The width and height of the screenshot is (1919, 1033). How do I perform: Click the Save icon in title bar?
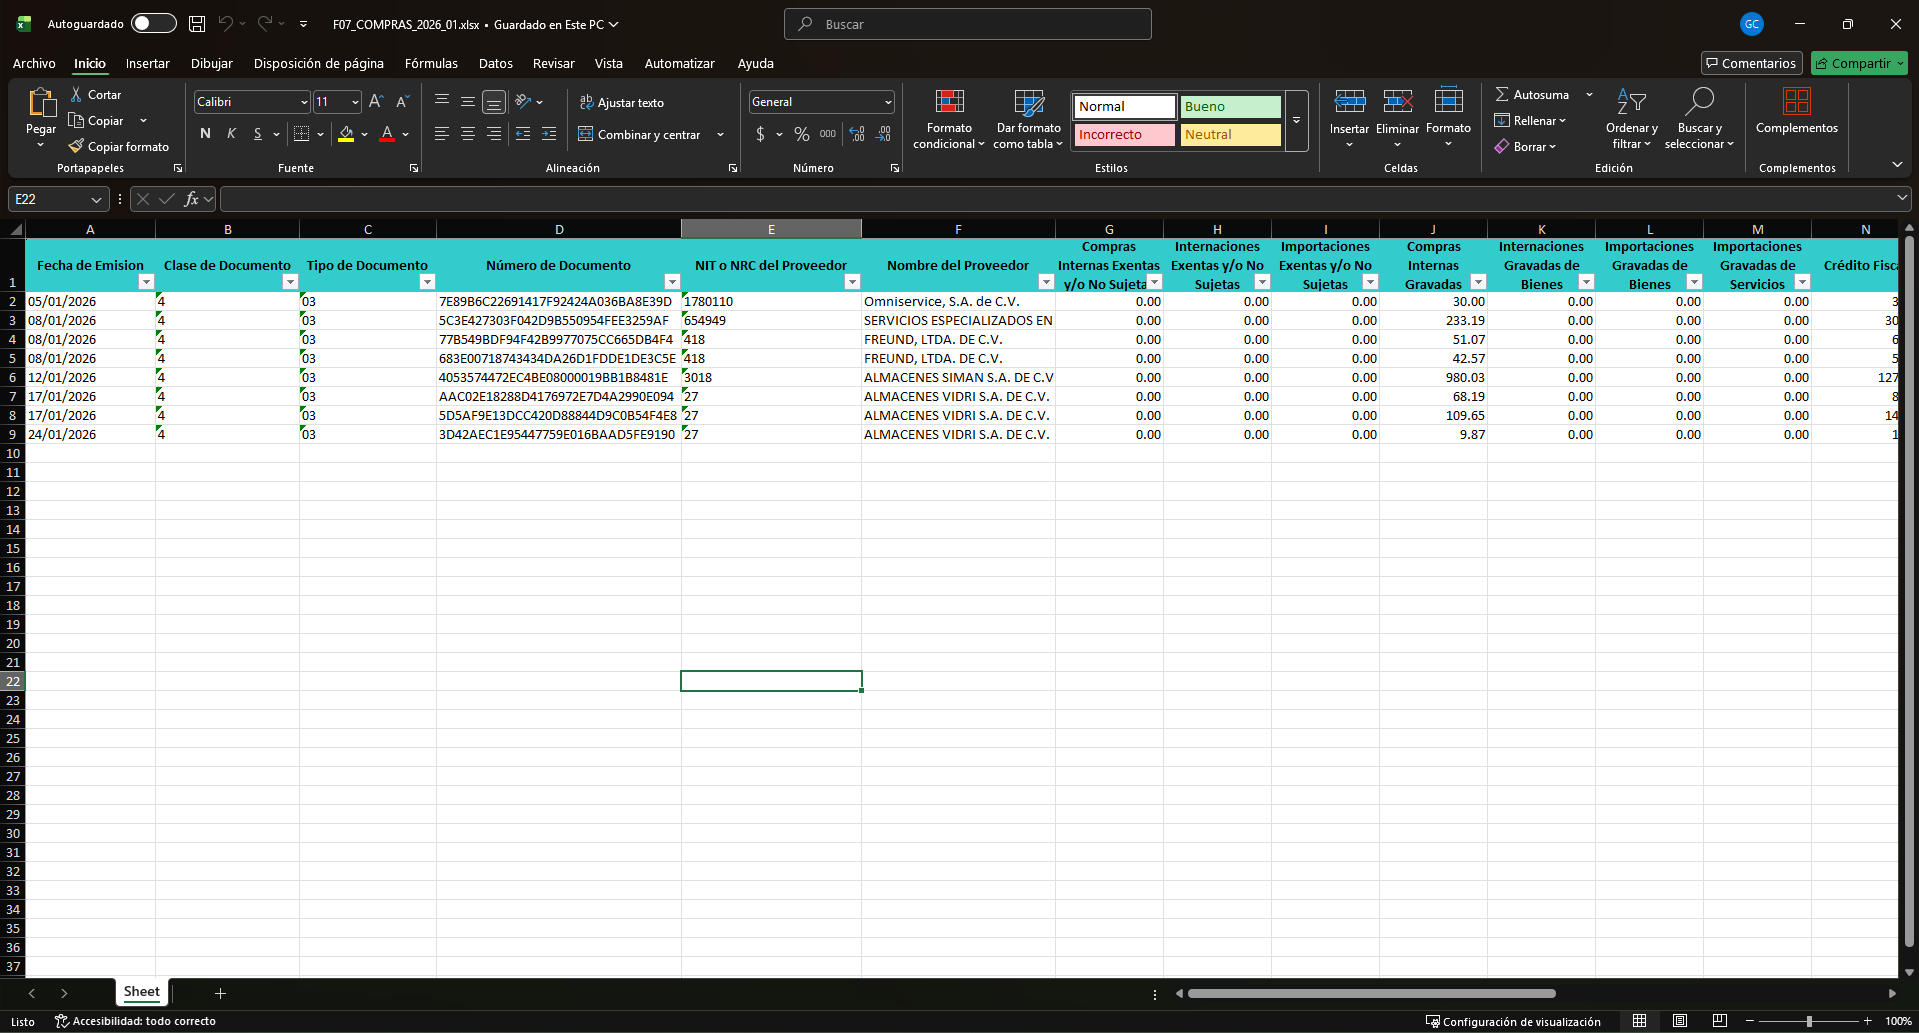point(197,24)
